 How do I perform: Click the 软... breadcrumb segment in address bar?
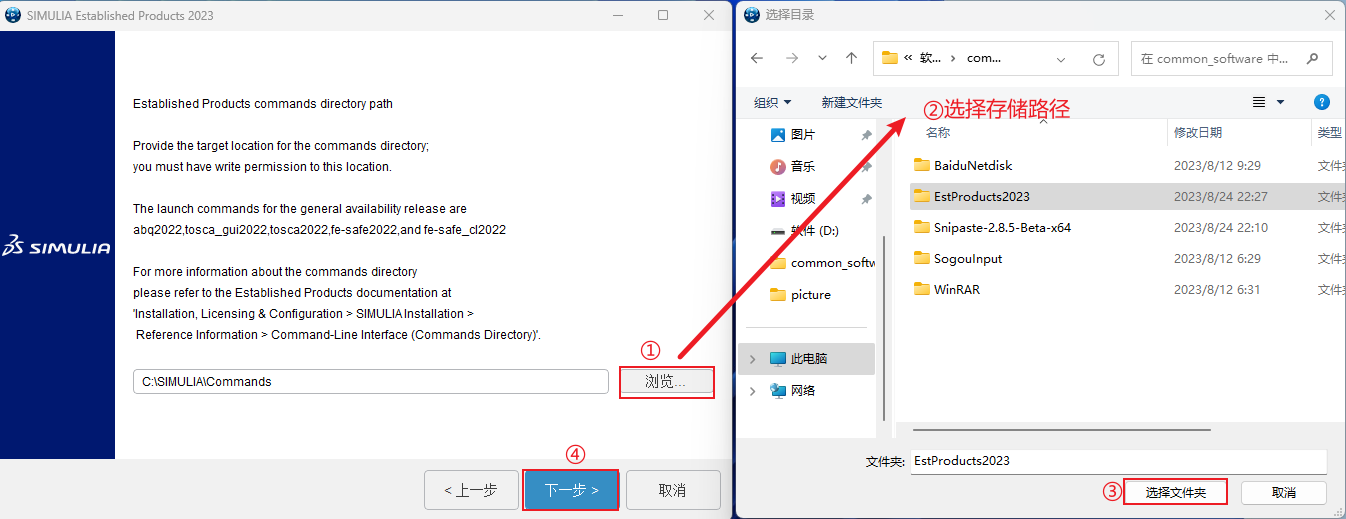[x=930, y=58]
